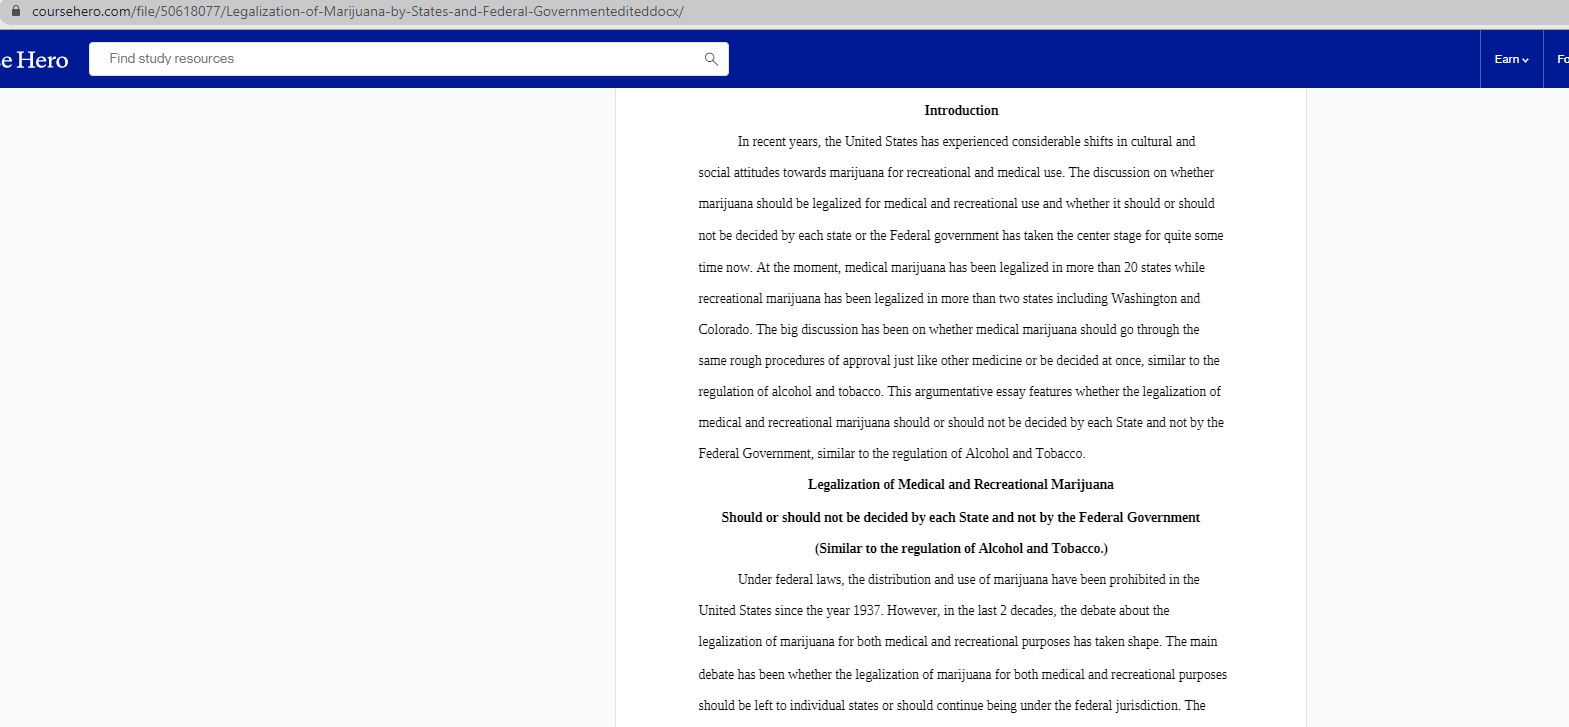Screen dimensions: 1569x727
Task: Click the line starting "marijuana should be legalized for medical"
Action: coord(956,204)
